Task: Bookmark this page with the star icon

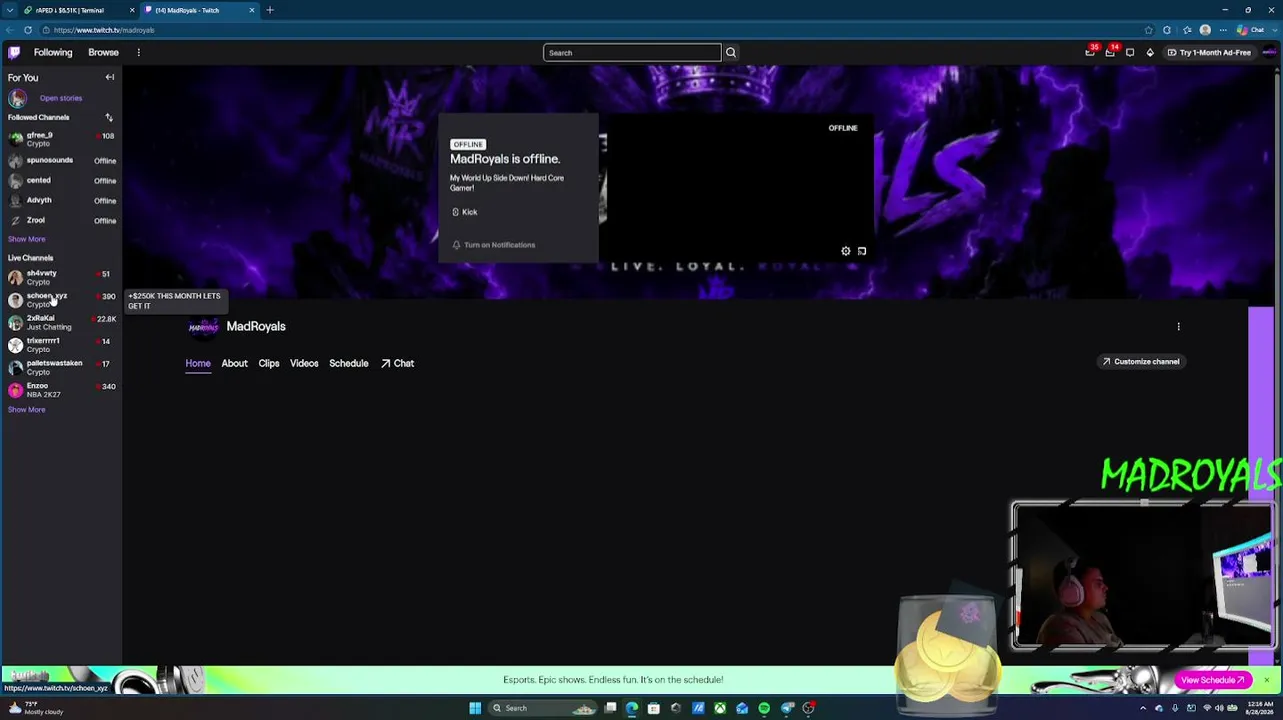Action: 1149,30
